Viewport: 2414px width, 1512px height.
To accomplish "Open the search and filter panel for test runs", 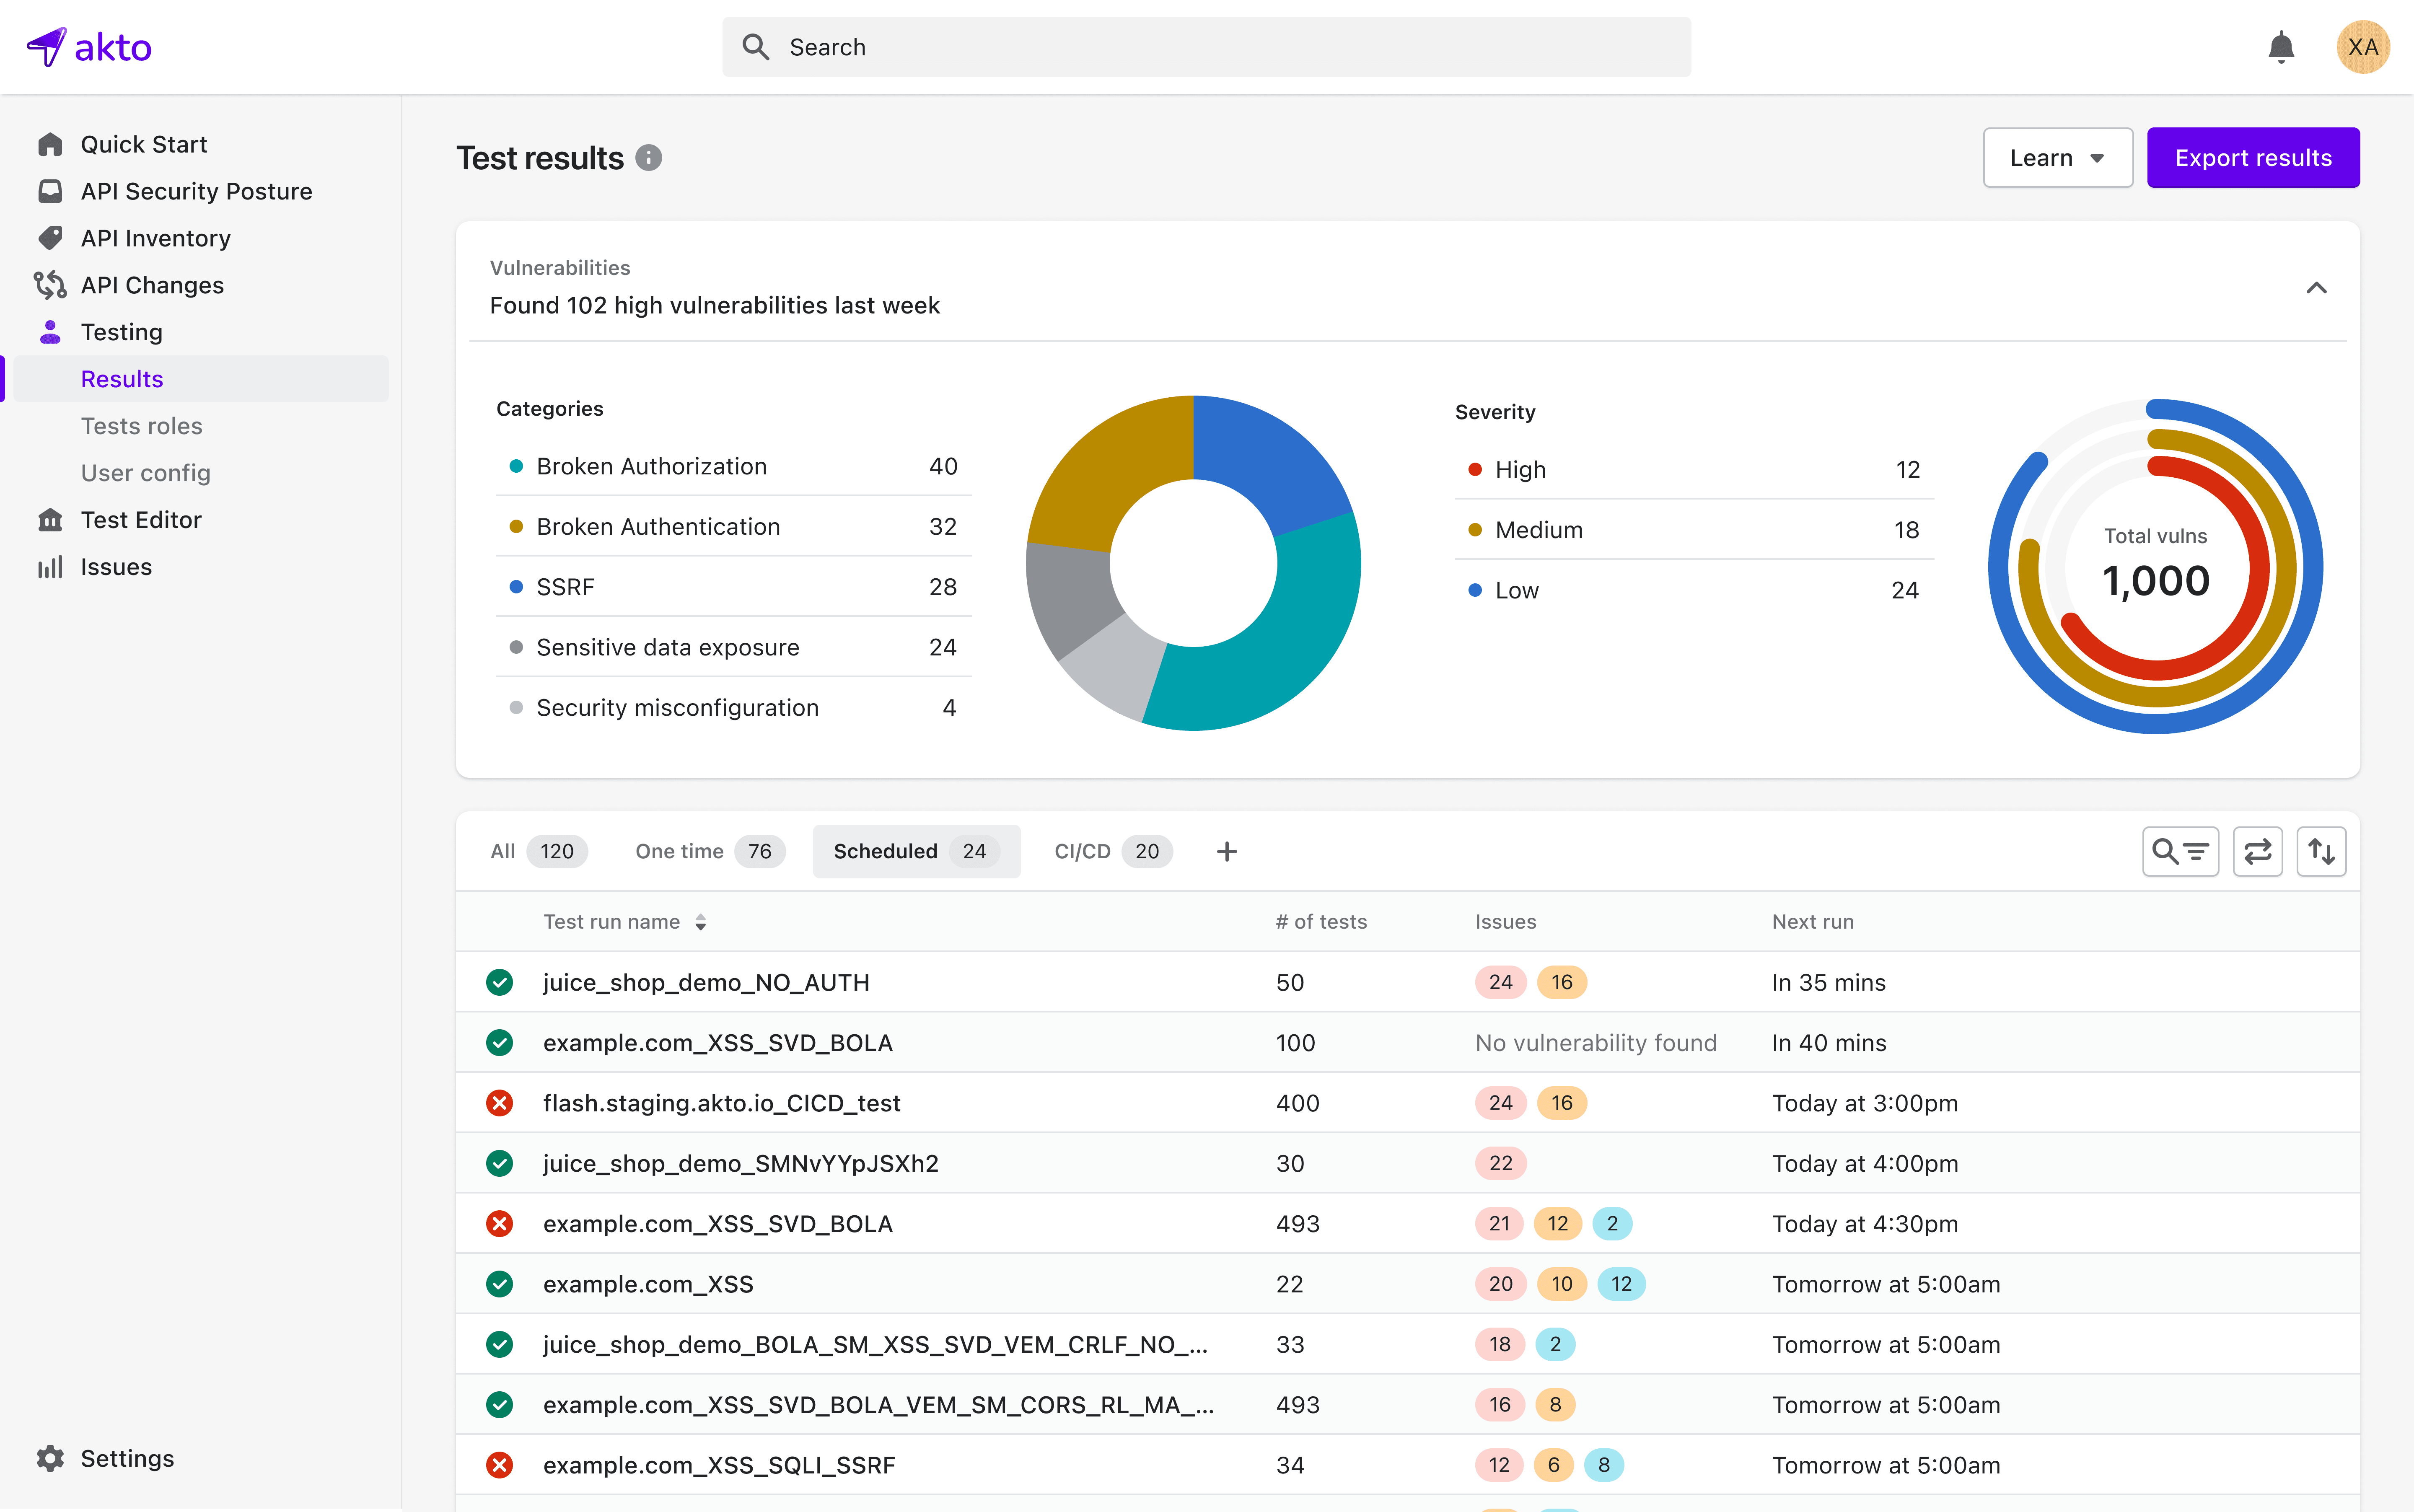I will point(2180,851).
